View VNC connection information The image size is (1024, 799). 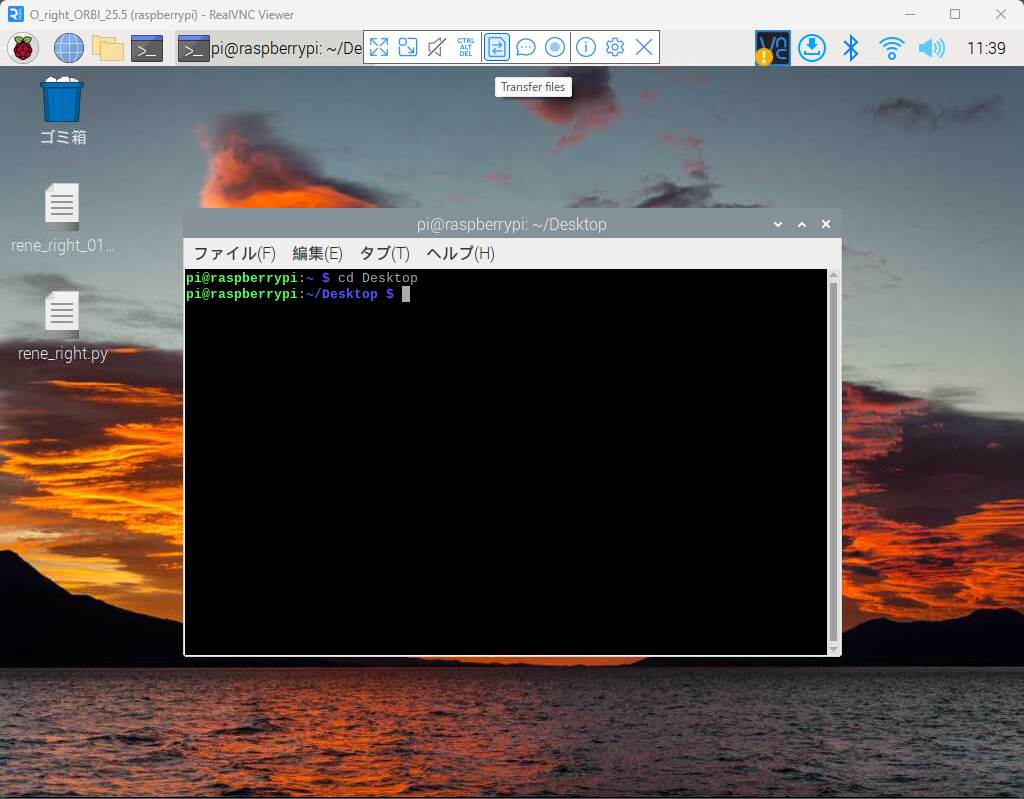click(x=584, y=46)
